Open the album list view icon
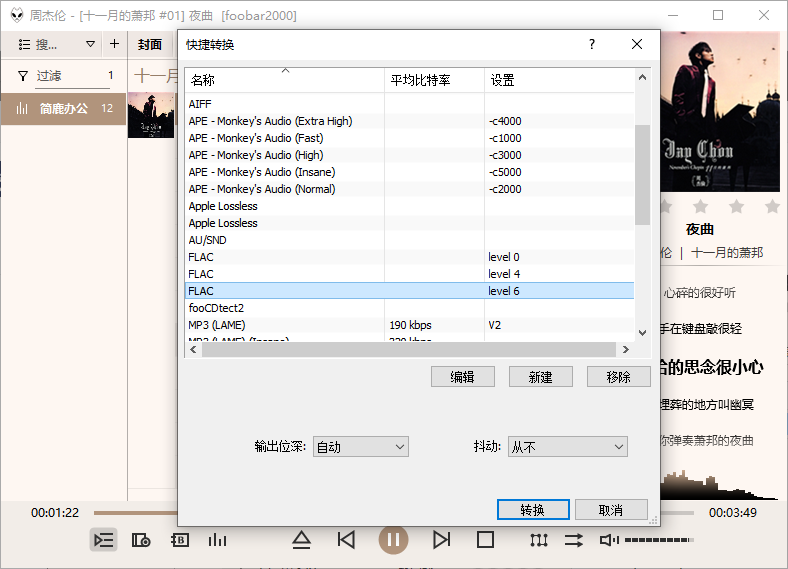 coord(141,540)
